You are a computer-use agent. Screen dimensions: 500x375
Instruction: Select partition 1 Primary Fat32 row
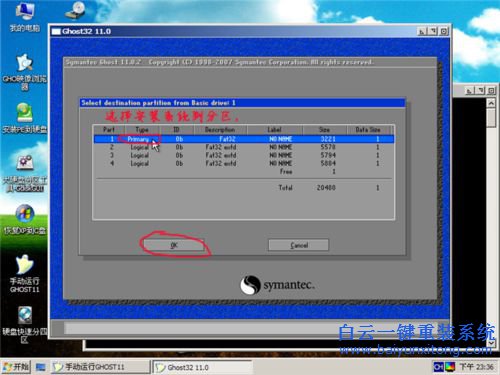coord(244,139)
